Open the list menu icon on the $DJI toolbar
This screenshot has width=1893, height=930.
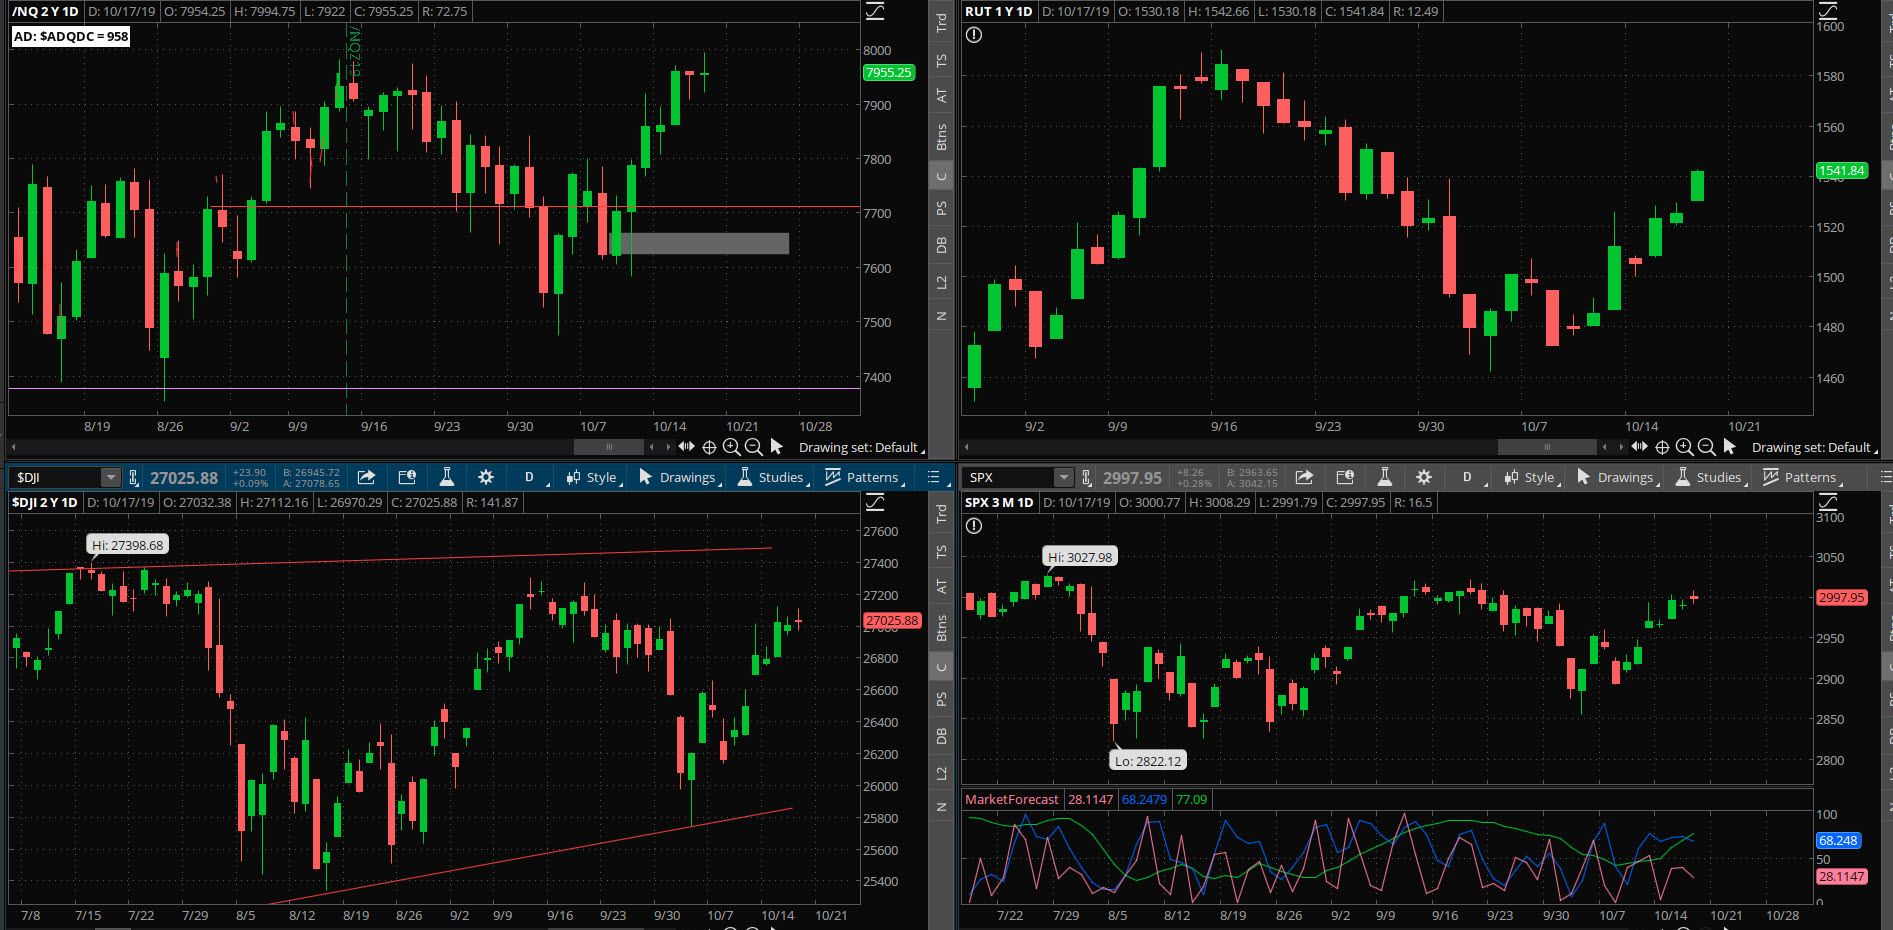(934, 477)
